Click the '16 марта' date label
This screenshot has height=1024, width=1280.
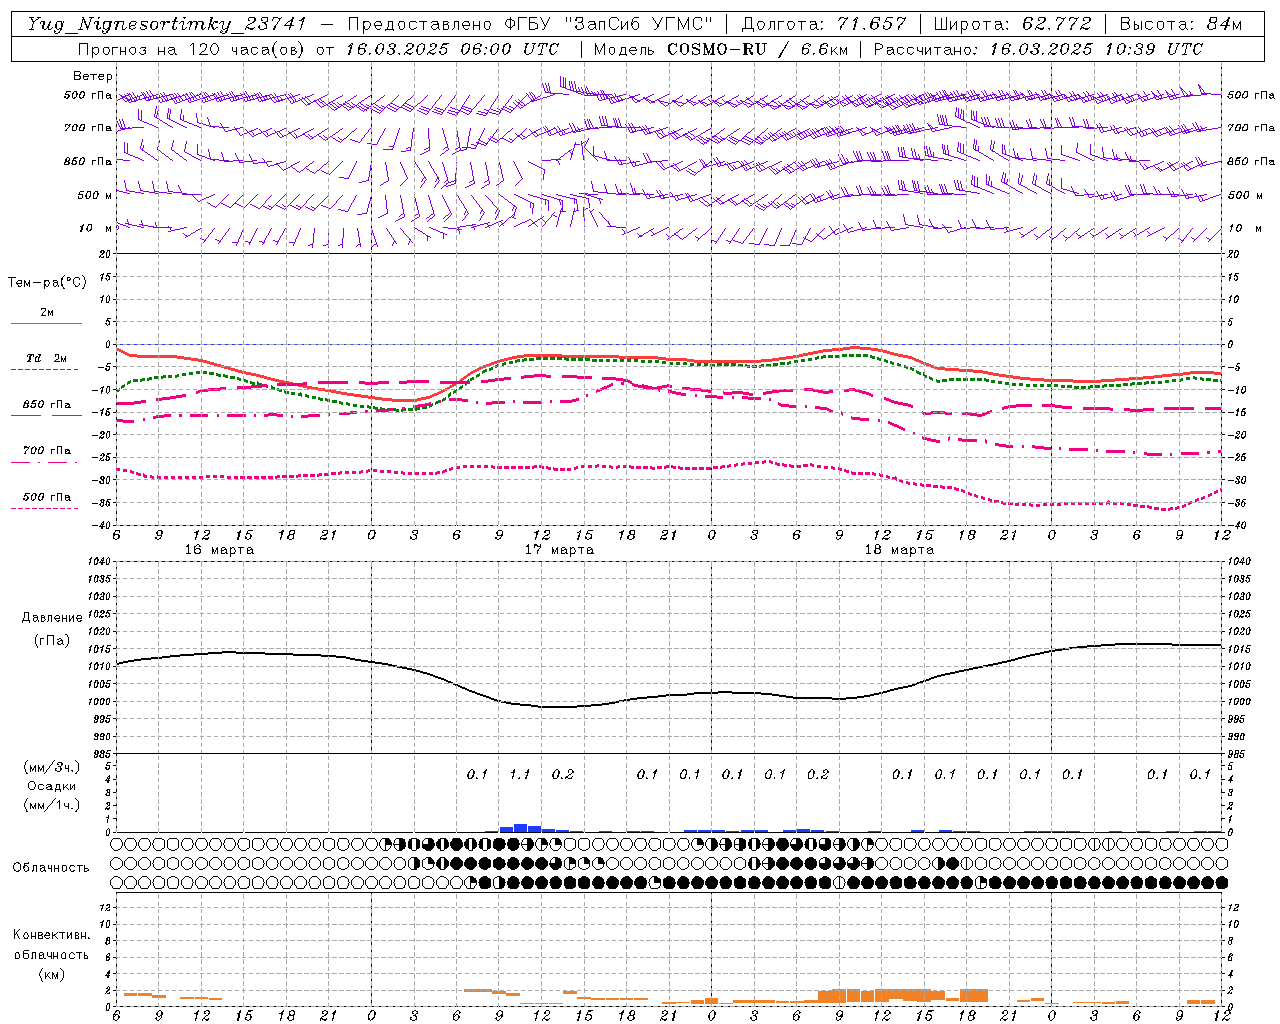pos(219,550)
